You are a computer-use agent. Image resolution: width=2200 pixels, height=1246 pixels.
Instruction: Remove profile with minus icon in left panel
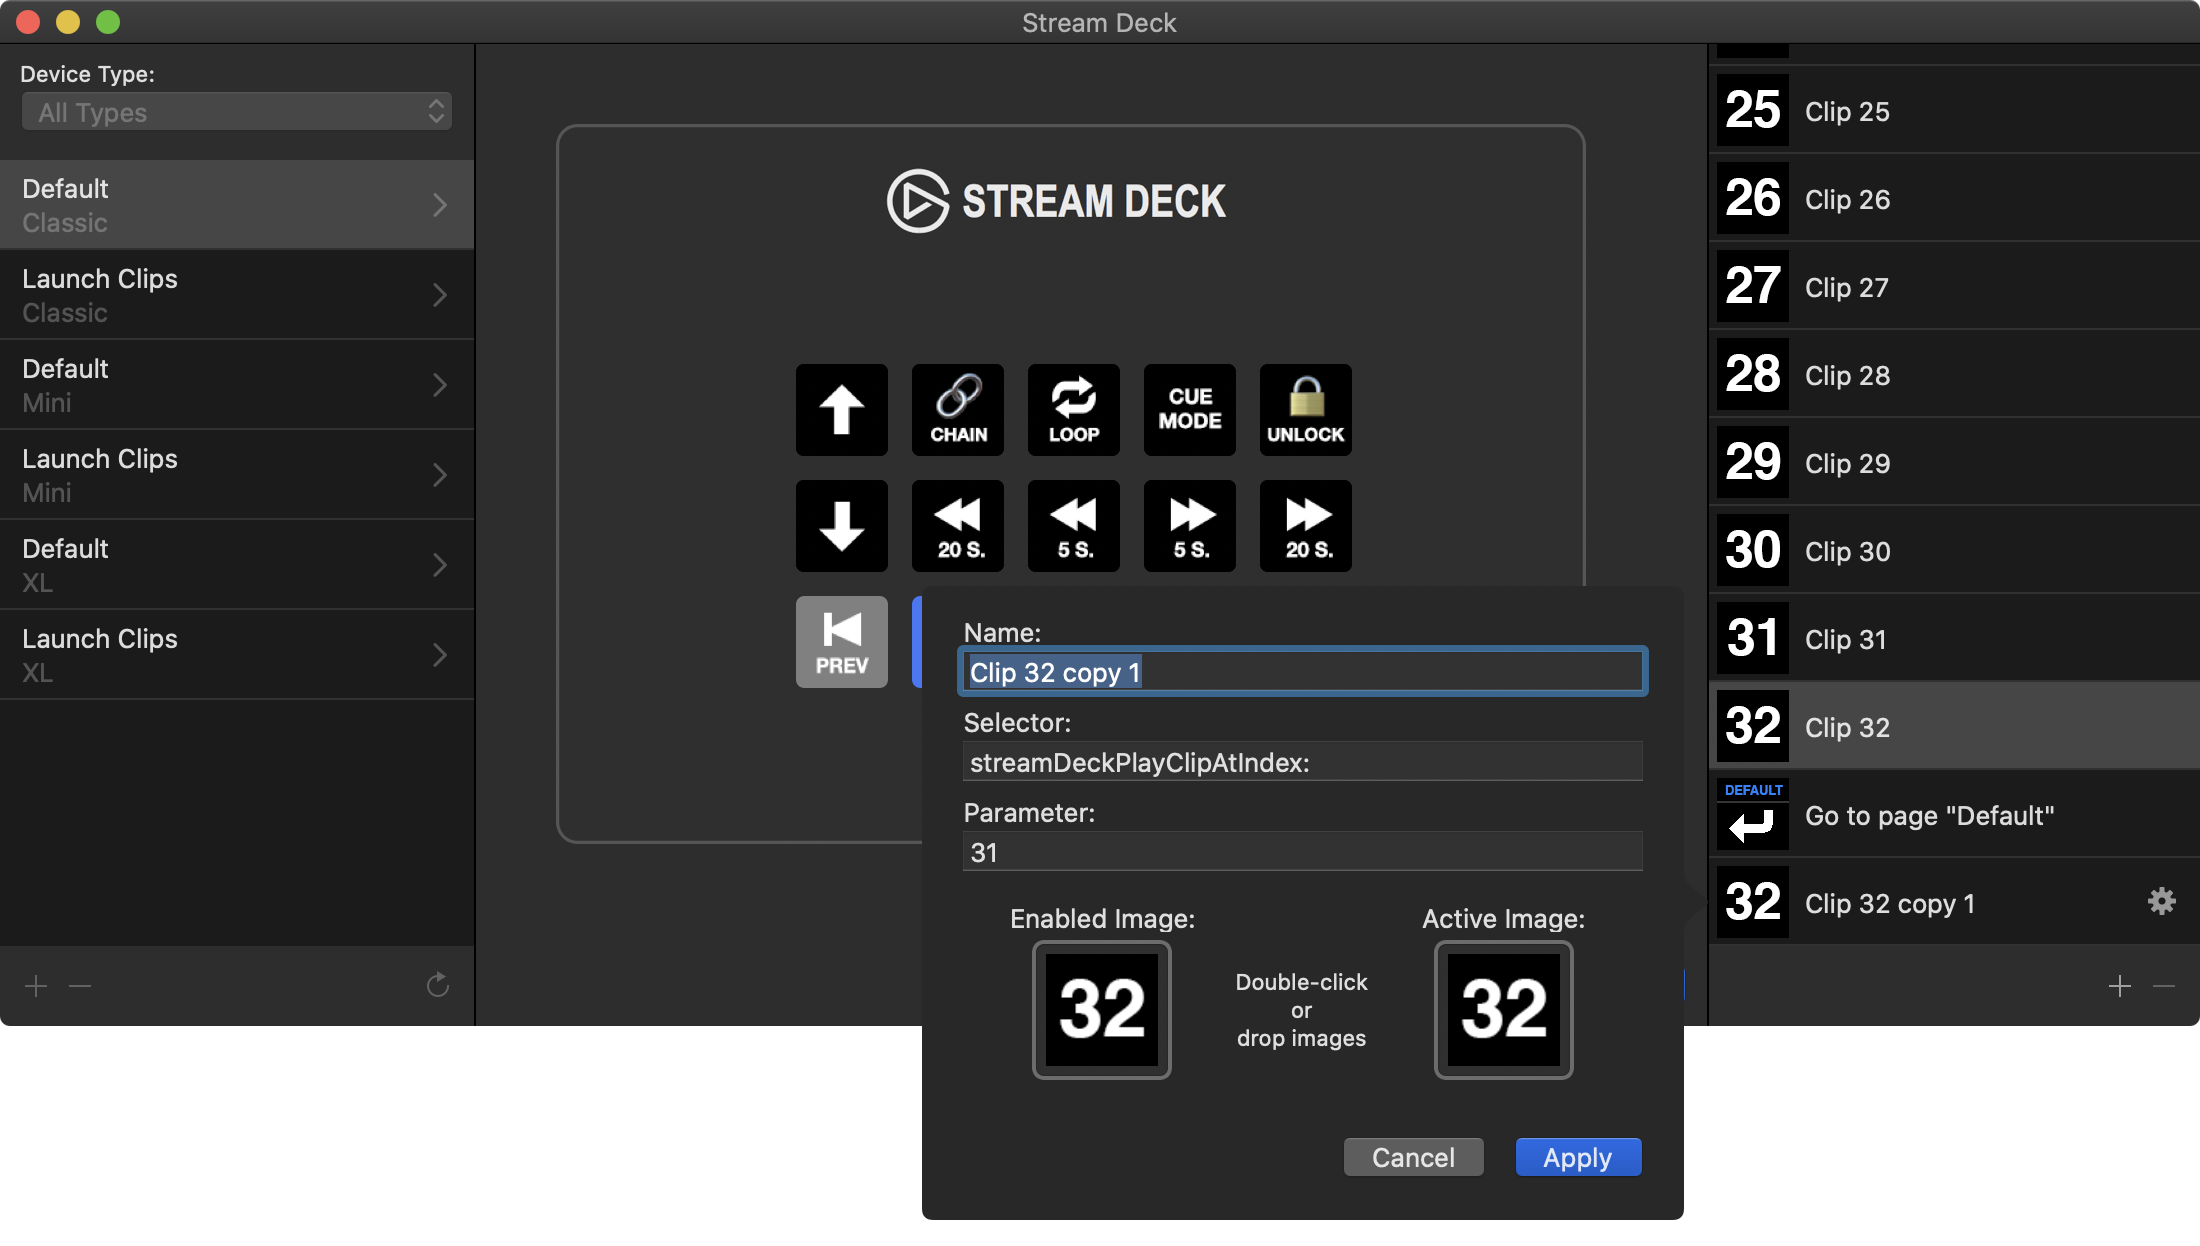point(80,986)
